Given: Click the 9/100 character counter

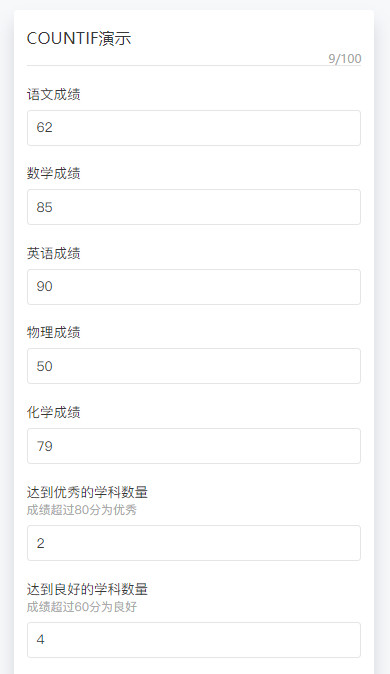Looking at the screenshot, I should [345, 58].
